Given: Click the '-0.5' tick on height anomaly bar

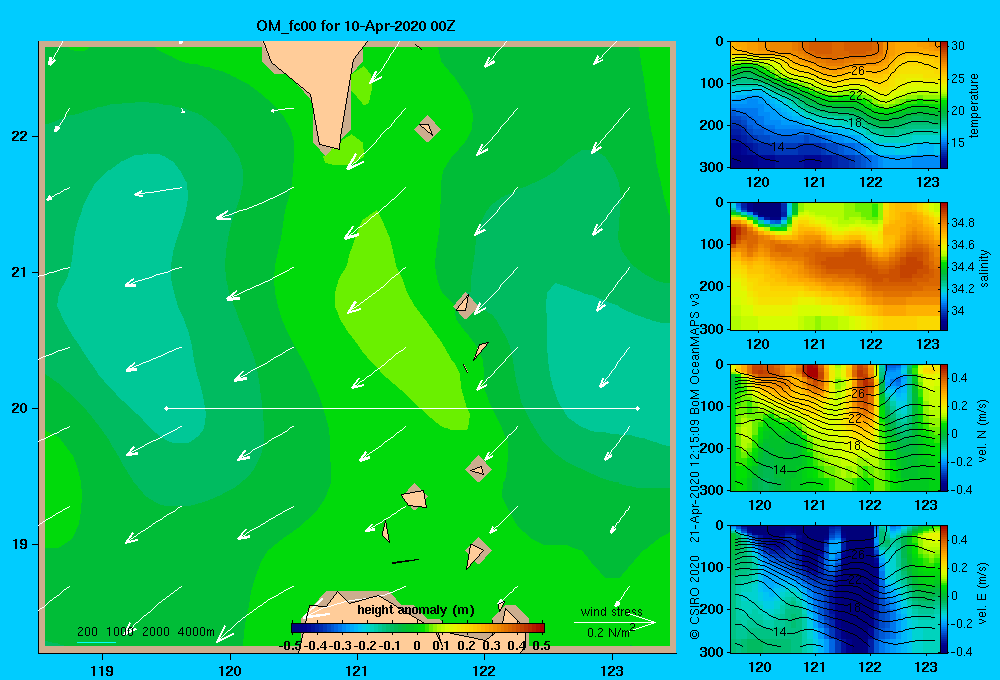Looking at the screenshot, I should click(x=290, y=646).
